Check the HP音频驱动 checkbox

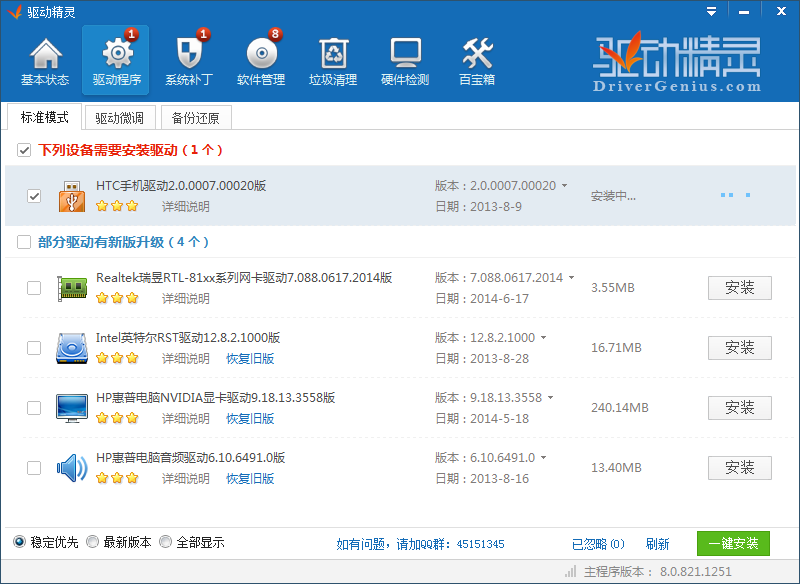pyautogui.click(x=34, y=468)
